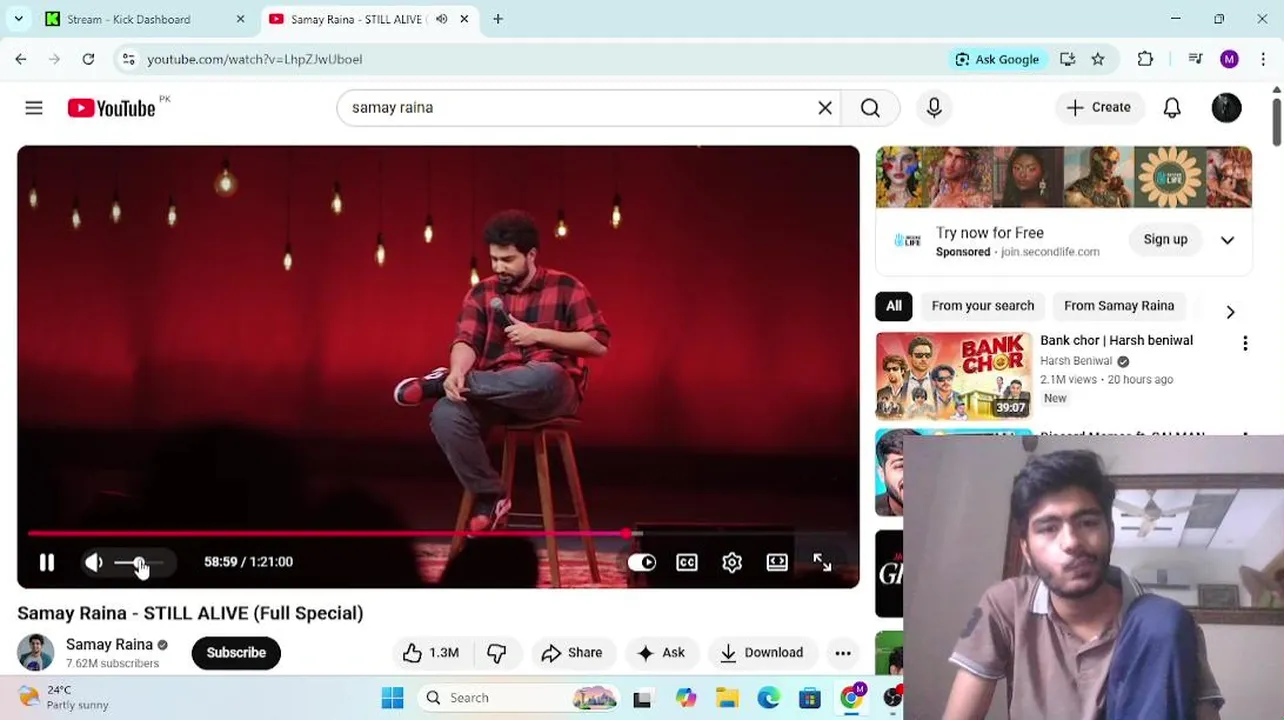Open a new browser tab
This screenshot has height=720, width=1284.
coord(498,19)
